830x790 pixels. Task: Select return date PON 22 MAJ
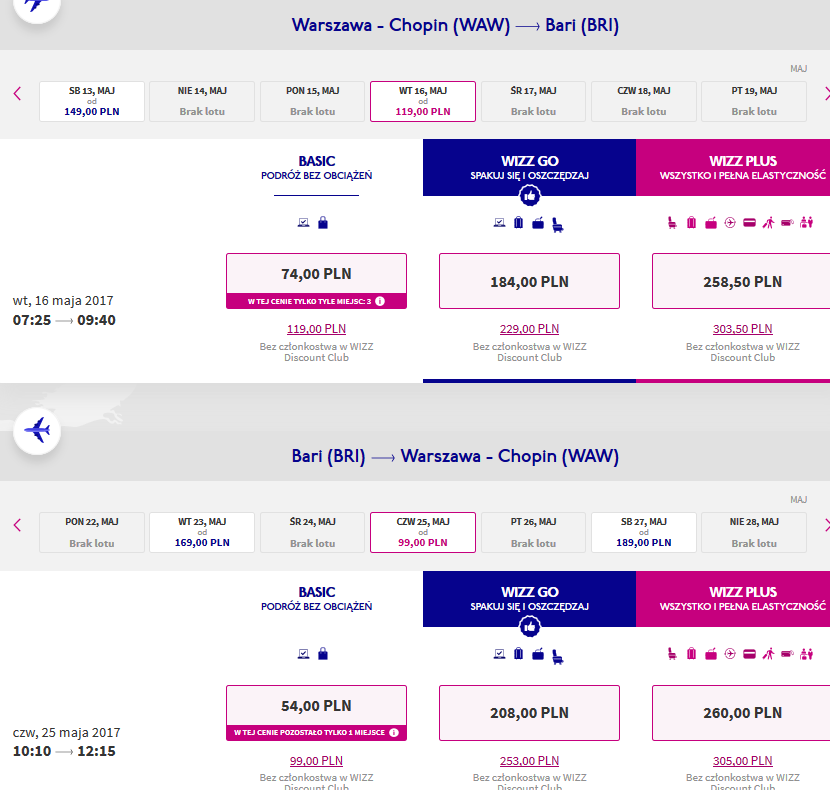coord(92,532)
